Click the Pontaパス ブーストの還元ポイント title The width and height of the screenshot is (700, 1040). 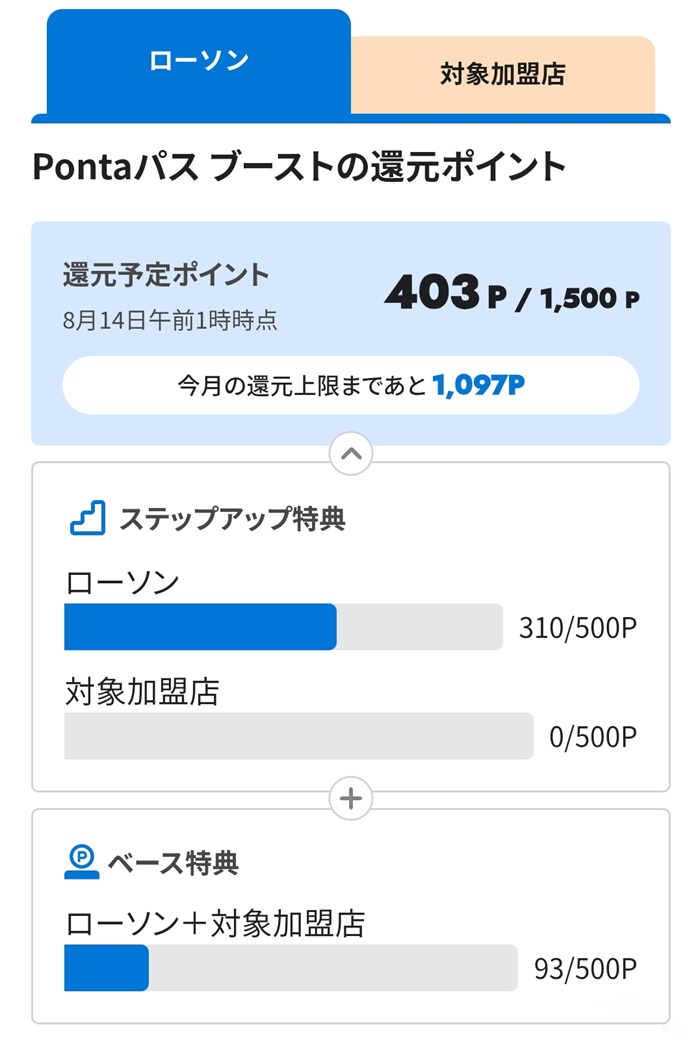pos(299,166)
